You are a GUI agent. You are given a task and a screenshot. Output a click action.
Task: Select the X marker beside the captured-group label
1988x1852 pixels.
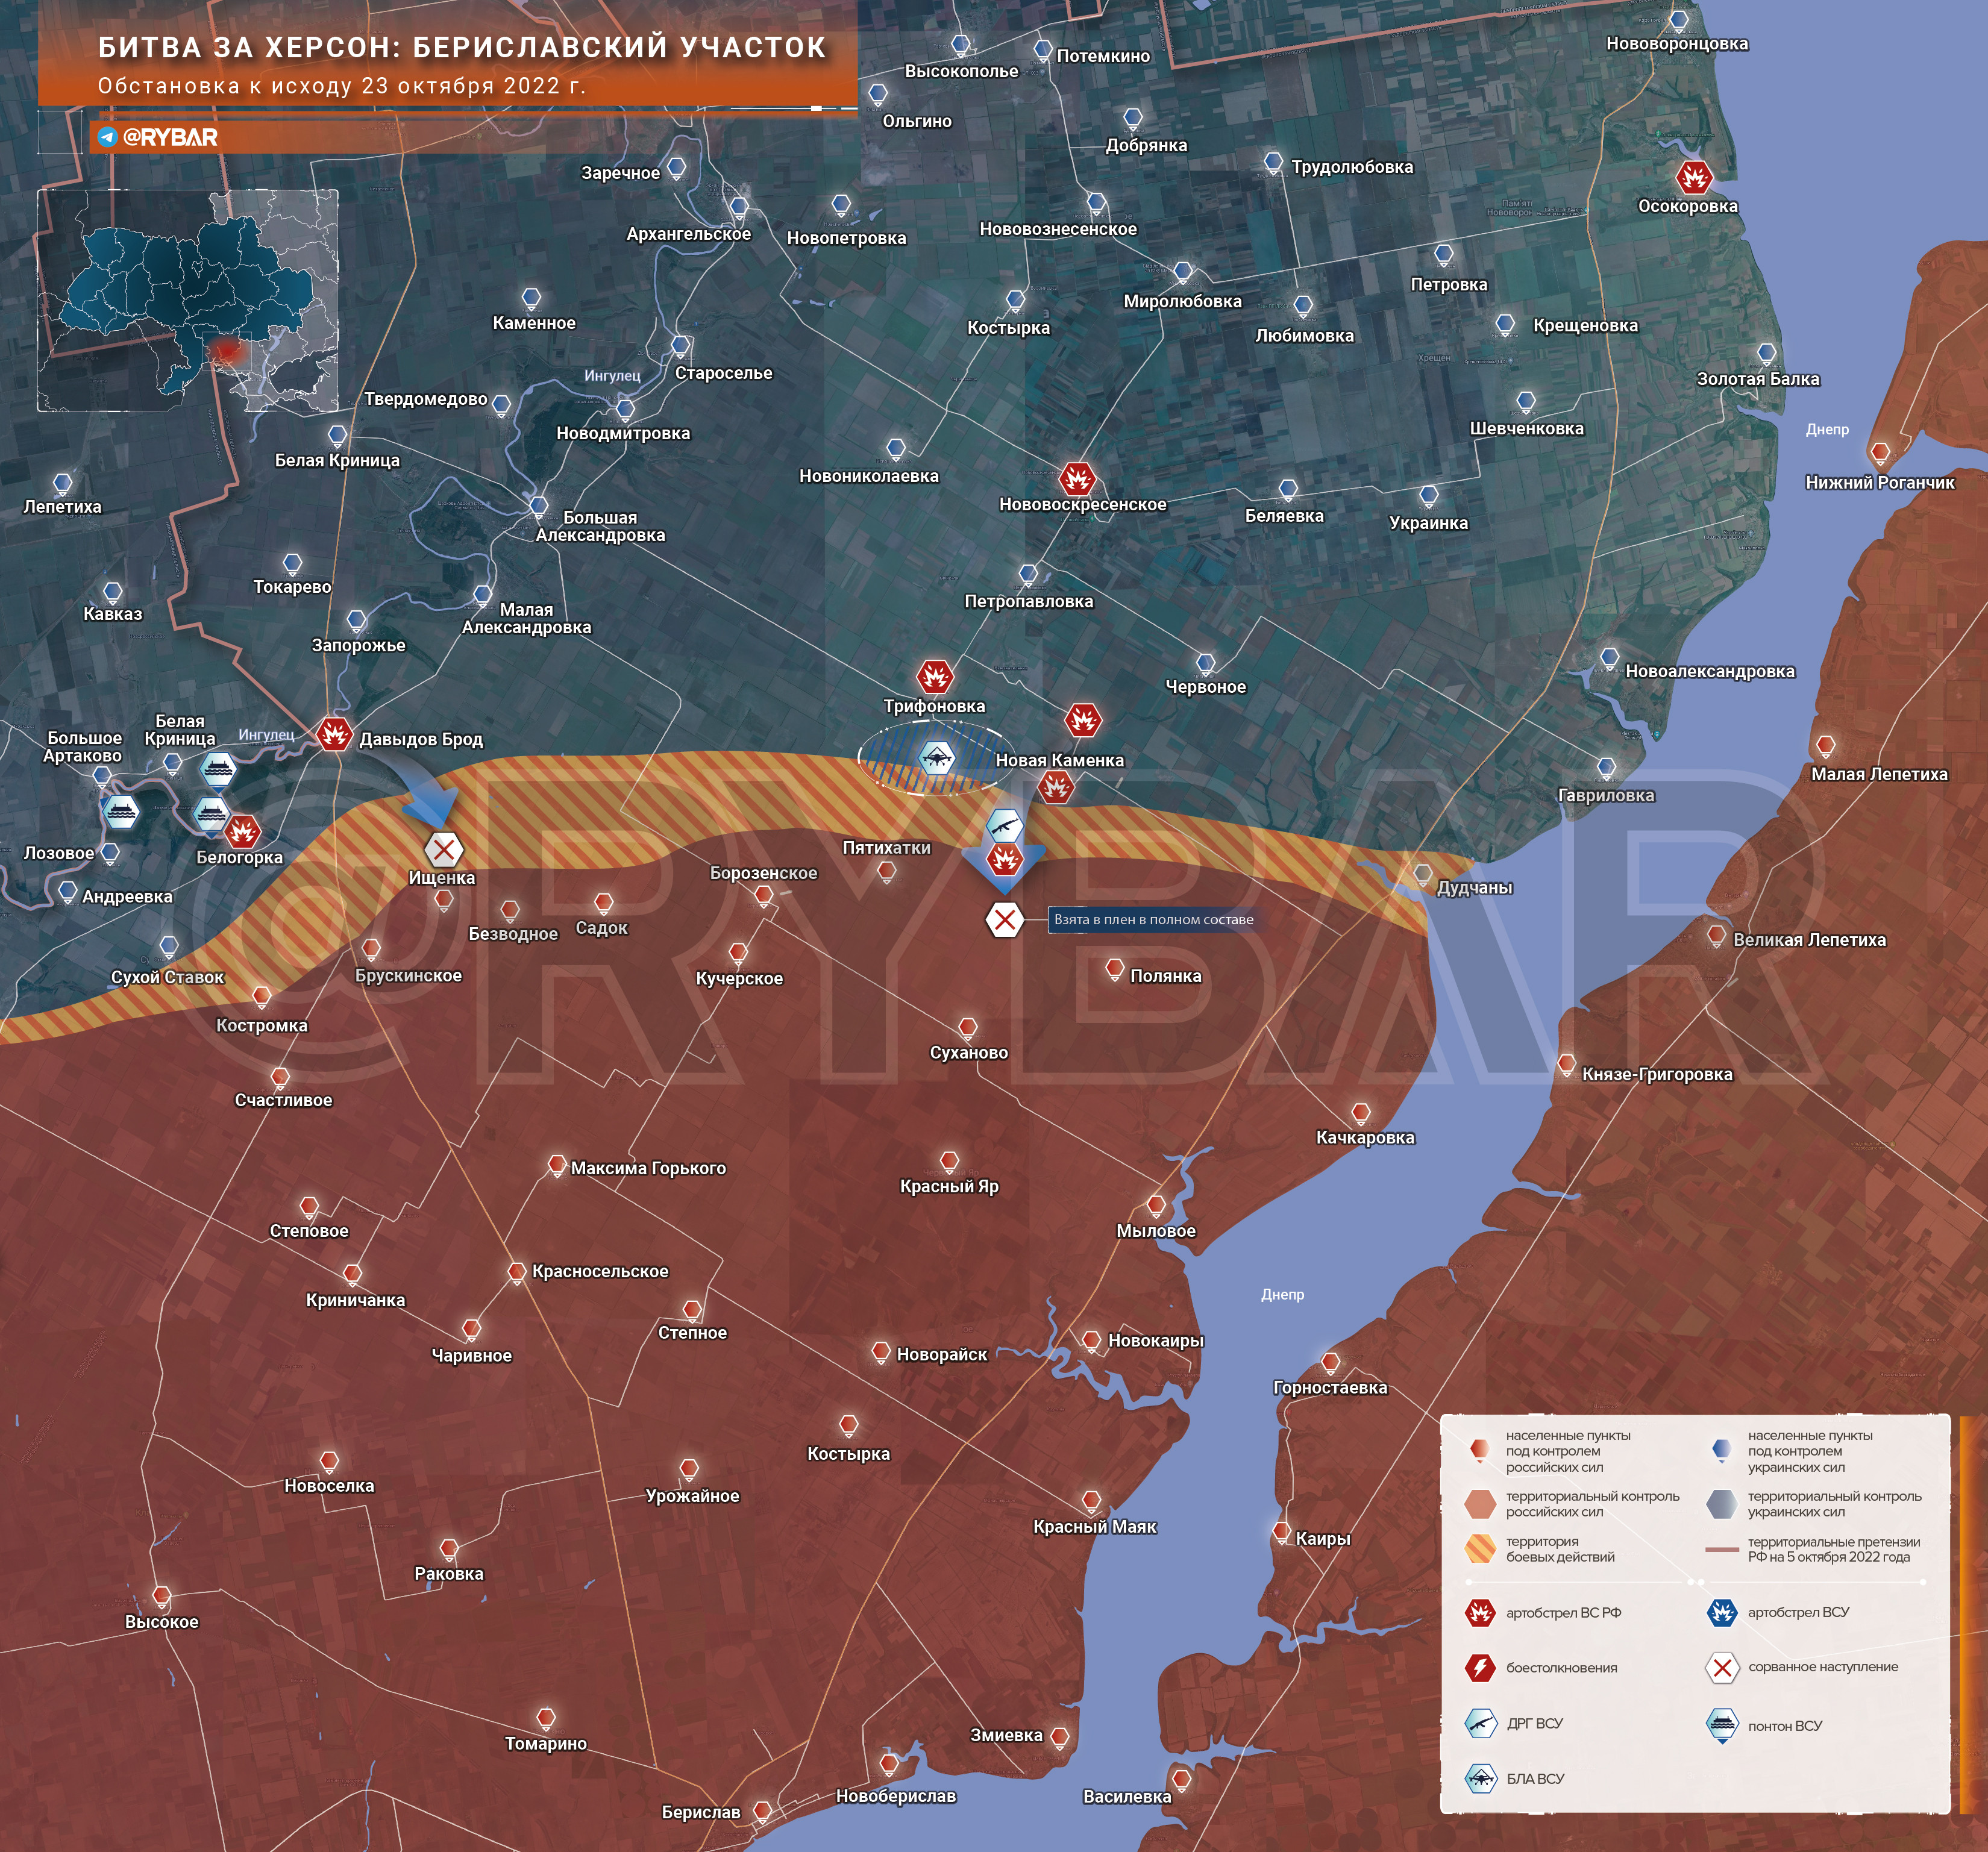pos(1004,919)
